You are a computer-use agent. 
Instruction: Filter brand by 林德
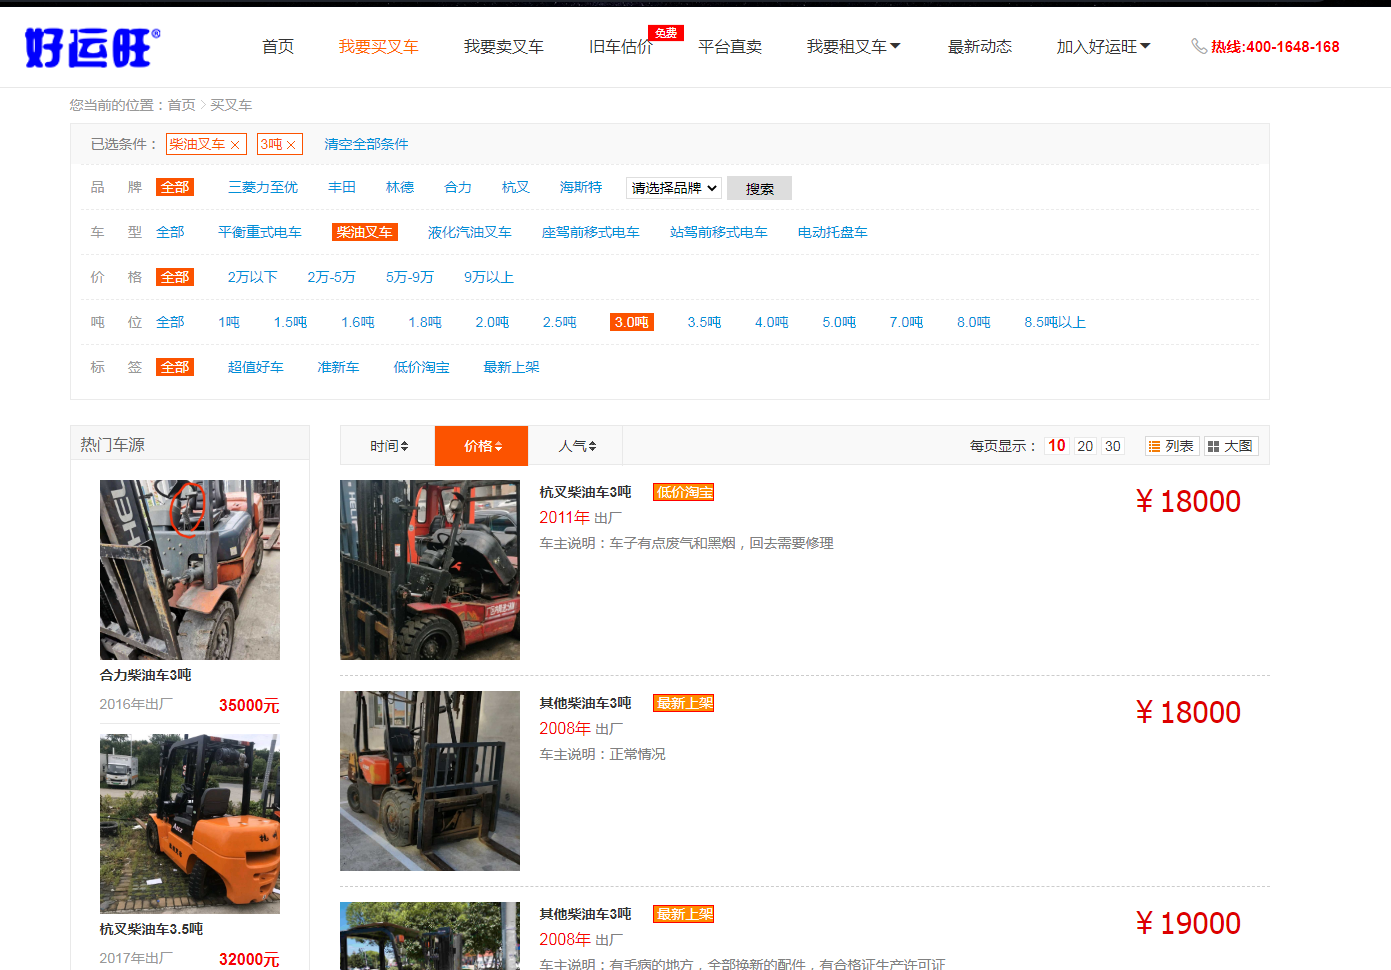pyautogui.click(x=400, y=187)
